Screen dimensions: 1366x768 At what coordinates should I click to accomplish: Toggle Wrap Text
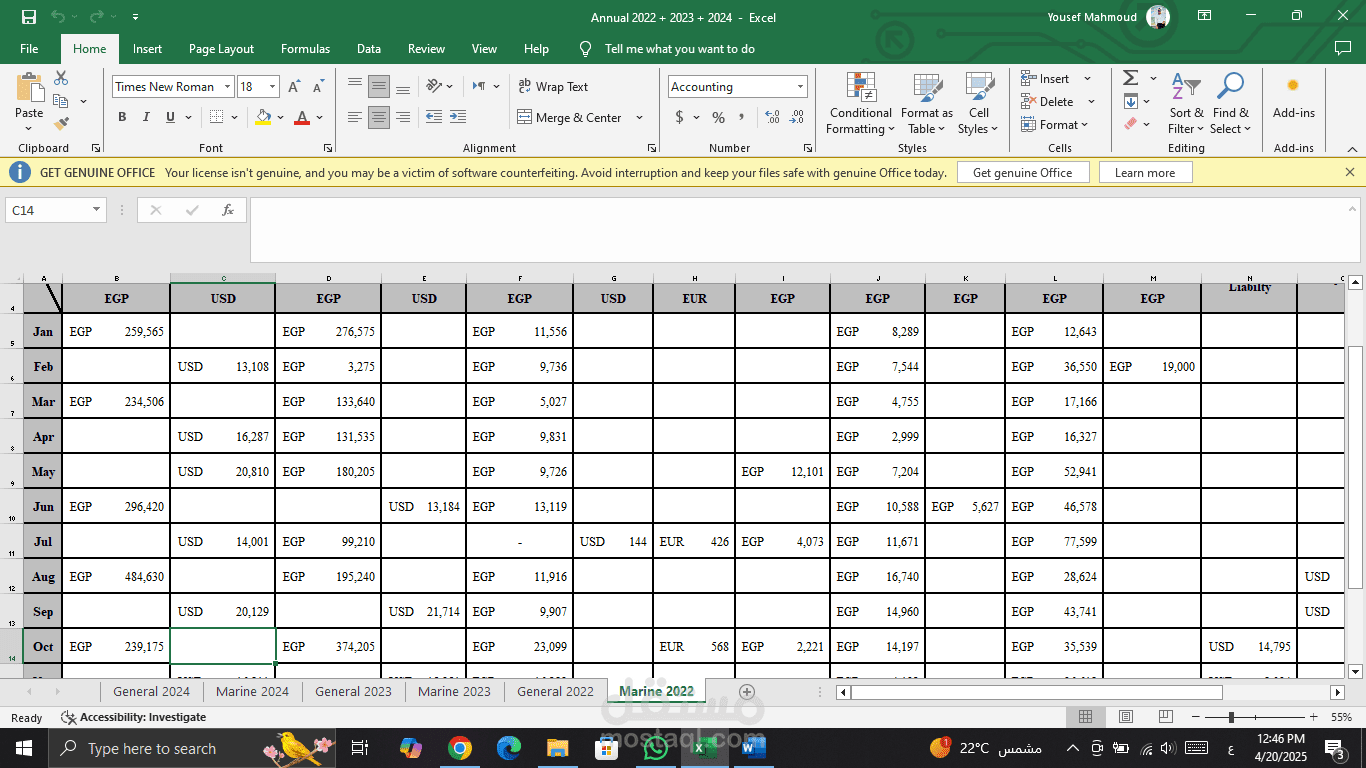[x=553, y=87]
